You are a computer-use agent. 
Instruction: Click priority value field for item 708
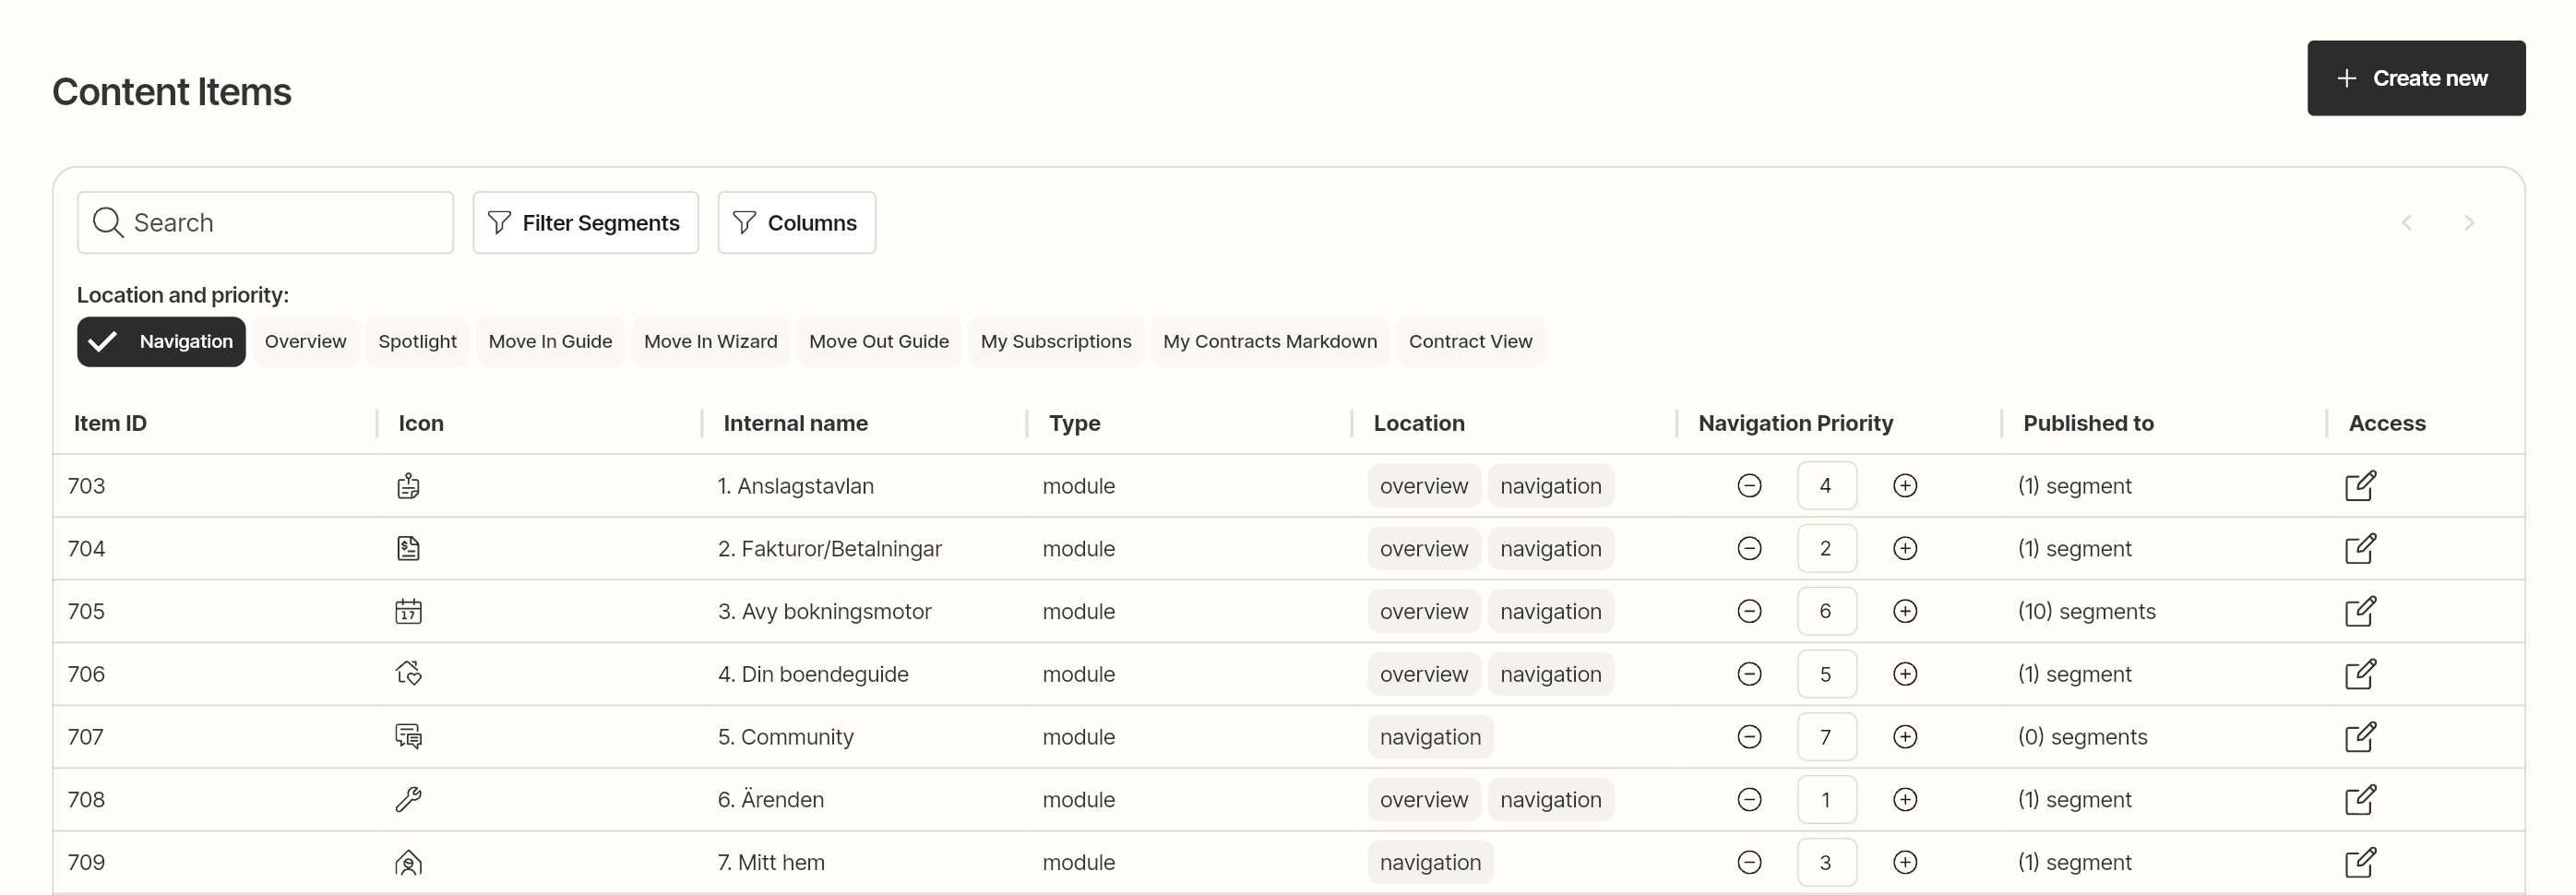click(1827, 800)
